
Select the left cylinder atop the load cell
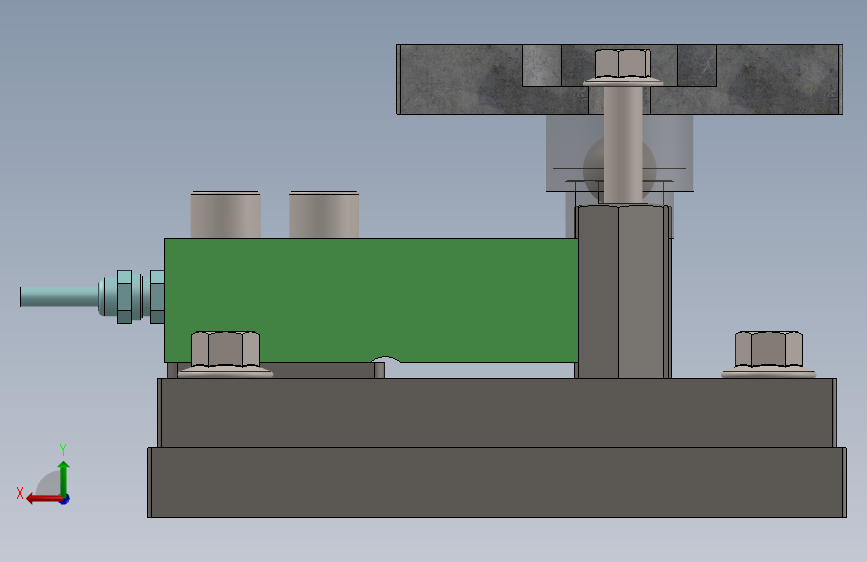click(x=226, y=215)
